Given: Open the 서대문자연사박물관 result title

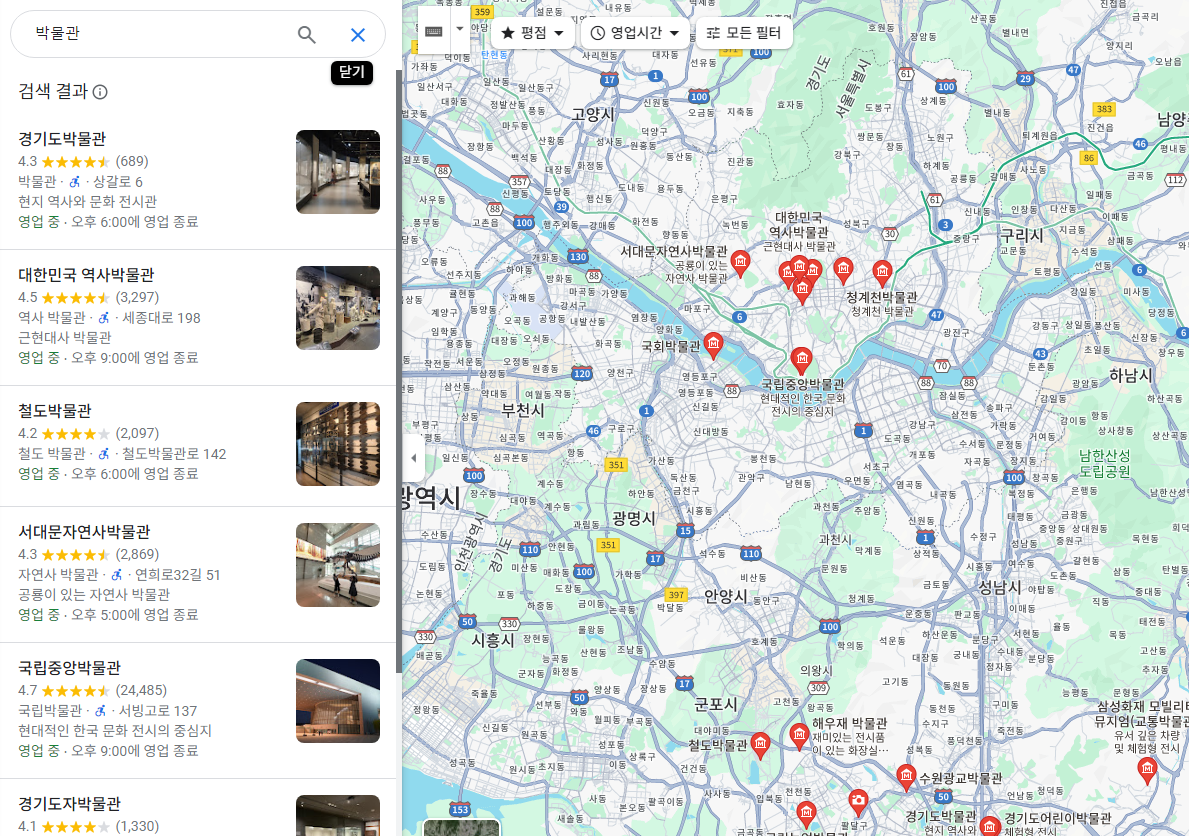Looking at the screenshot, I should [84, 532].
